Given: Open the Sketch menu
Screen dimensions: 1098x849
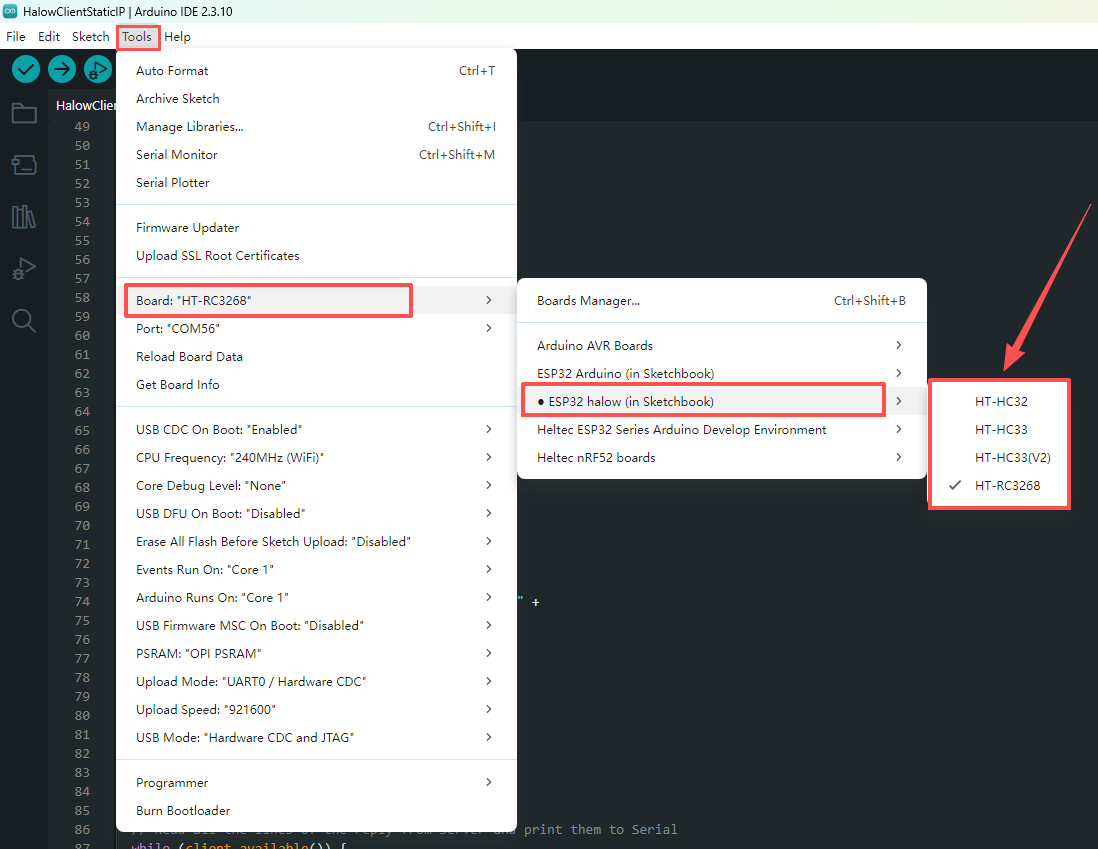Looking at the screenshot, I should [90, 36].
